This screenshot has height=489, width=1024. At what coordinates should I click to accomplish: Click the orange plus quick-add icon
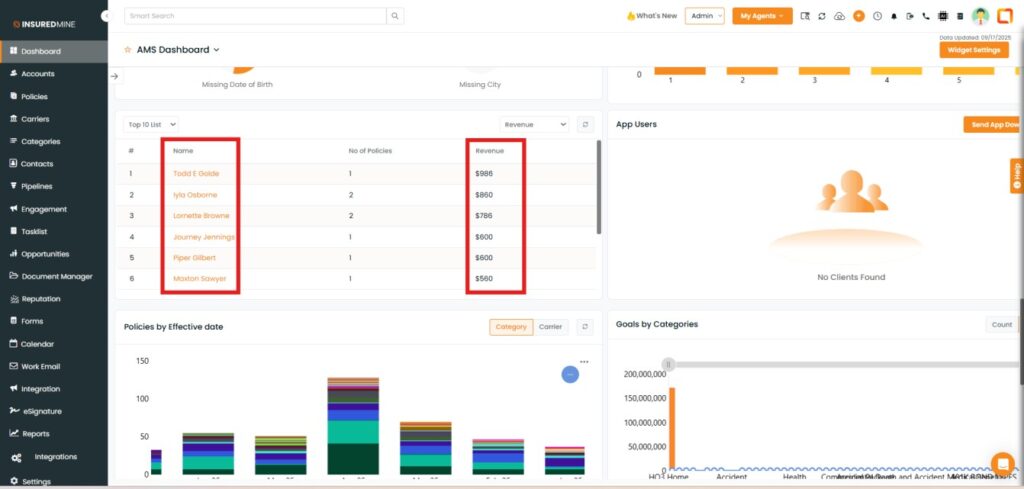click(858, 16)
